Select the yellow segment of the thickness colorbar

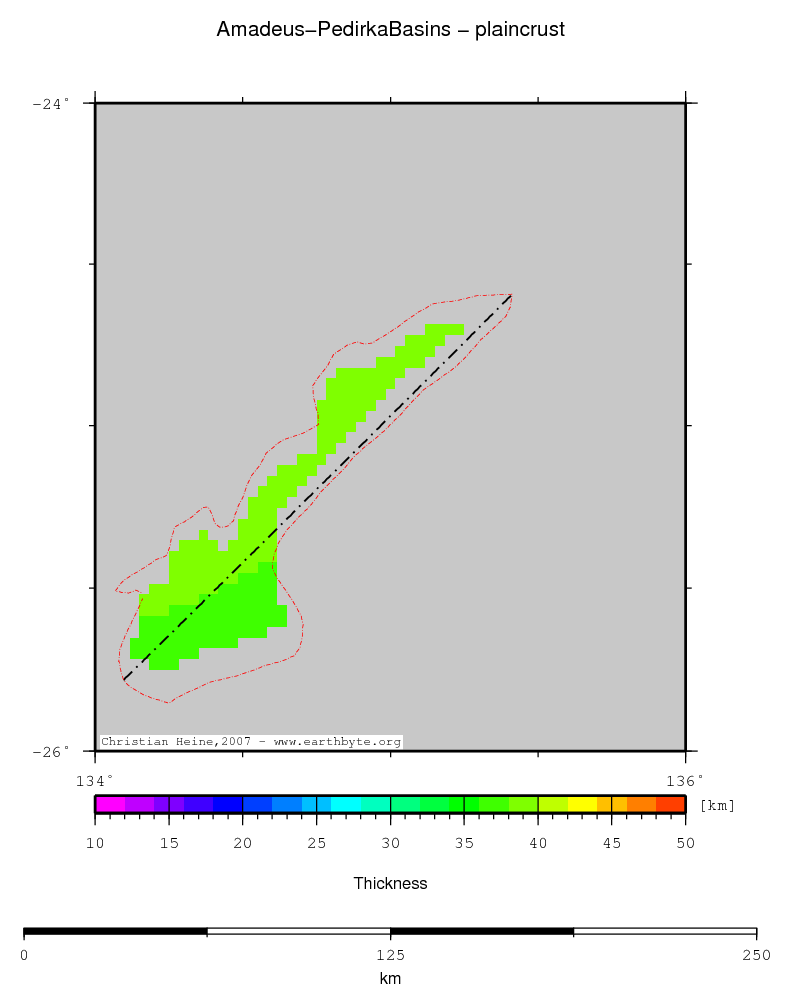click(582, 804)
